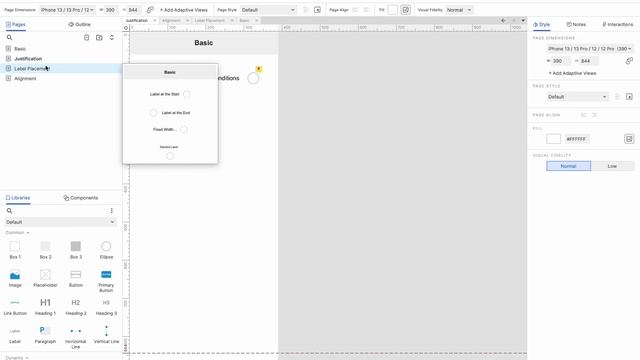Select the Heading 2 widget
Viewport: 640px width, 360px height.
76,307
